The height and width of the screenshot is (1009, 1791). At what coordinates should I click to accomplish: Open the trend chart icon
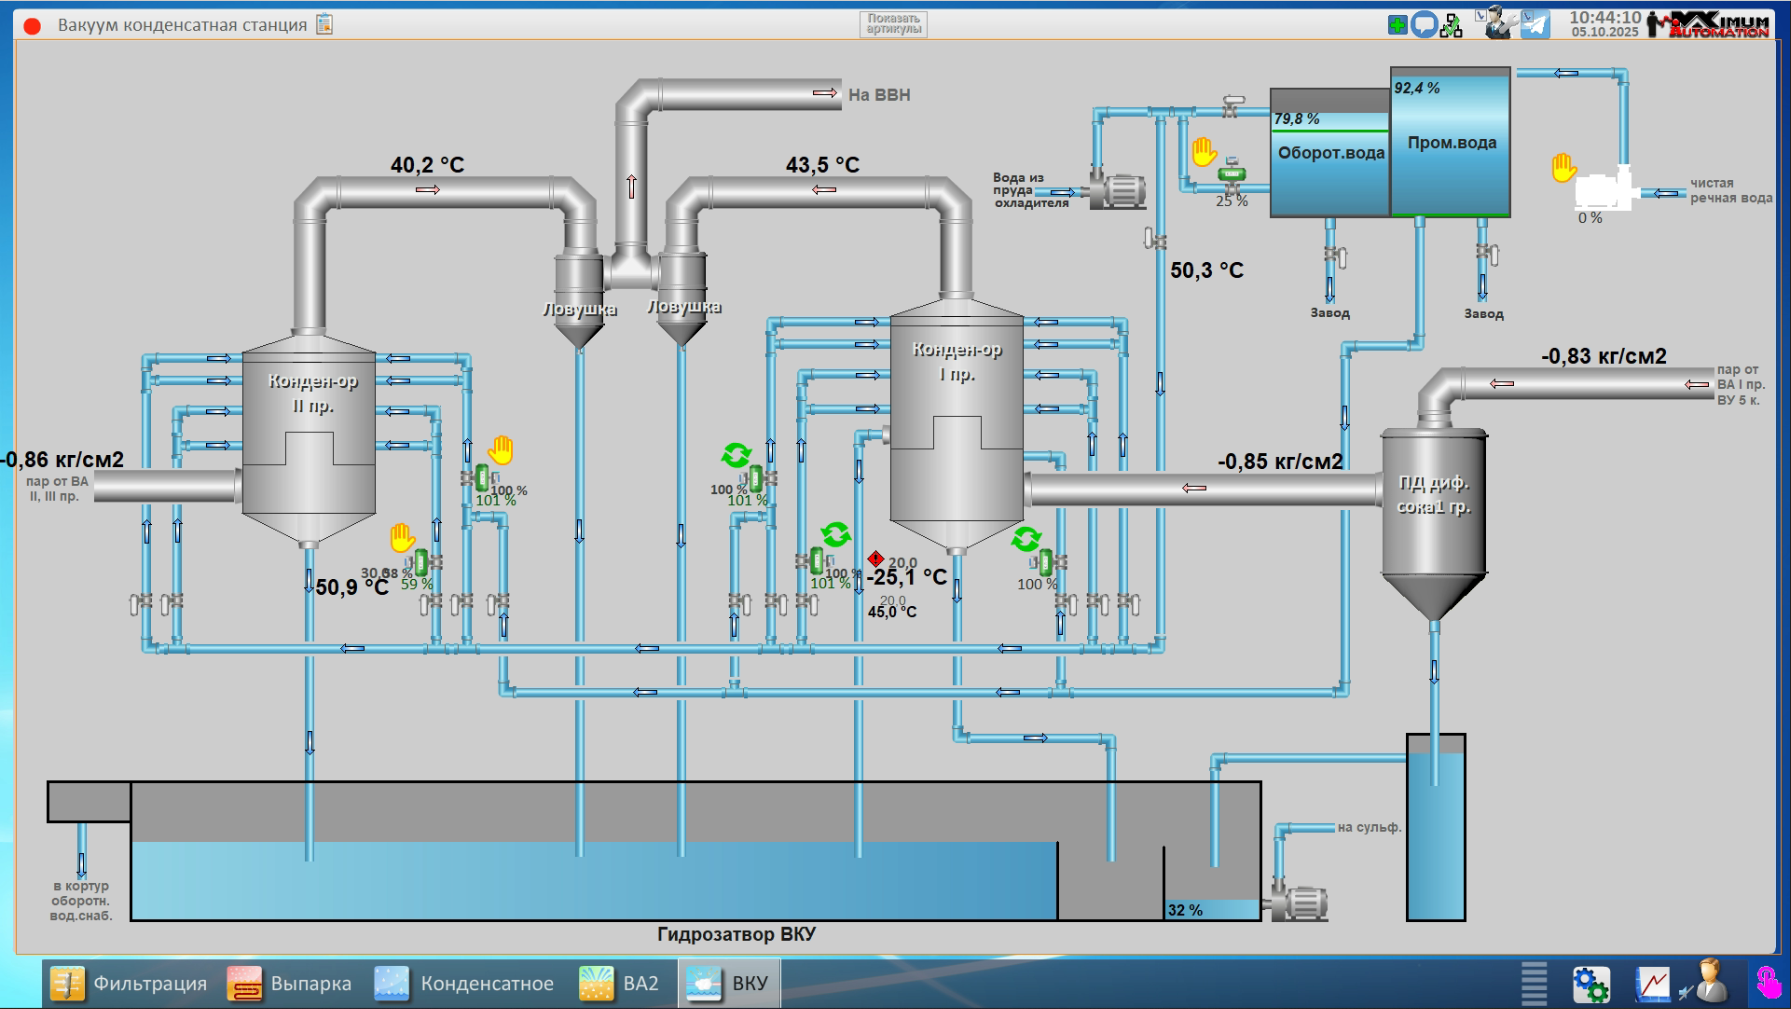point(1652,984)
